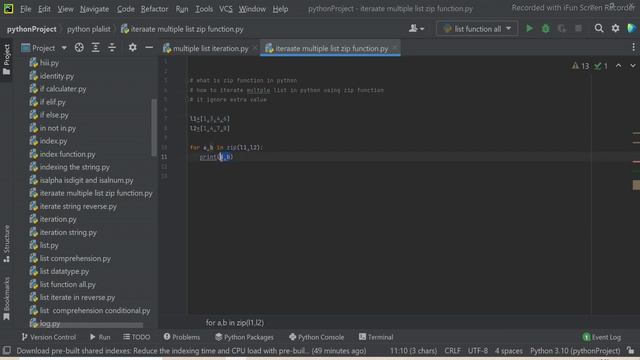This screenshot has height=360, width=640.
Task: Collapse all in Project panel
Action: pyautogui.click(x=111, y=48)
